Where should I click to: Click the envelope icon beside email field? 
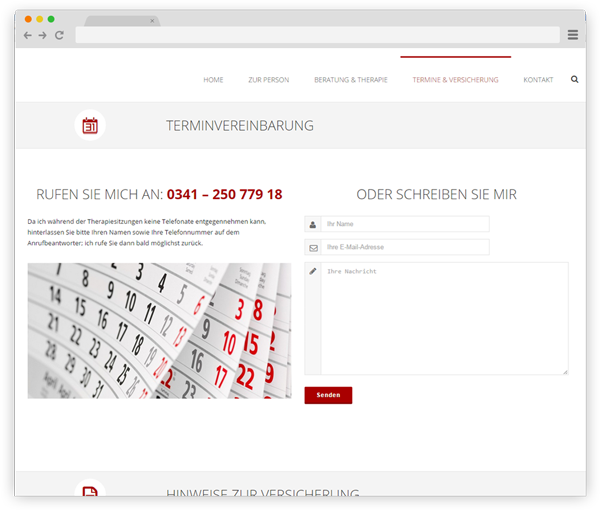313,248
